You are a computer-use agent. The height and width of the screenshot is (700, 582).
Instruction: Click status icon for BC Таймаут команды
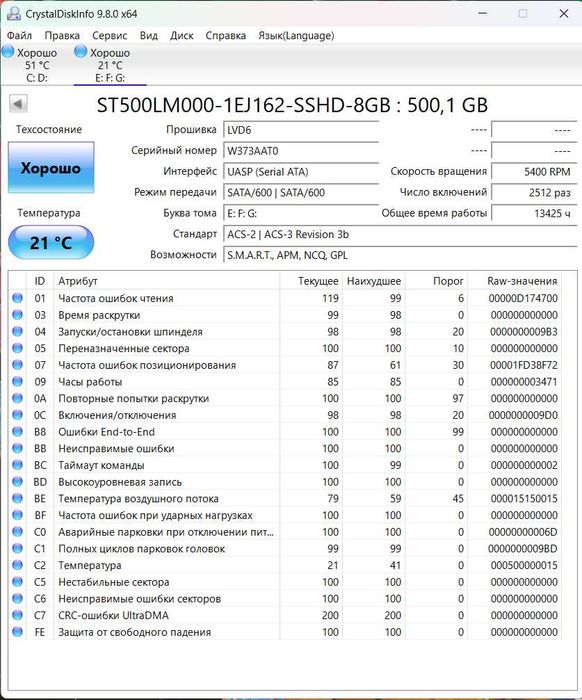click(x=17, y=465)
